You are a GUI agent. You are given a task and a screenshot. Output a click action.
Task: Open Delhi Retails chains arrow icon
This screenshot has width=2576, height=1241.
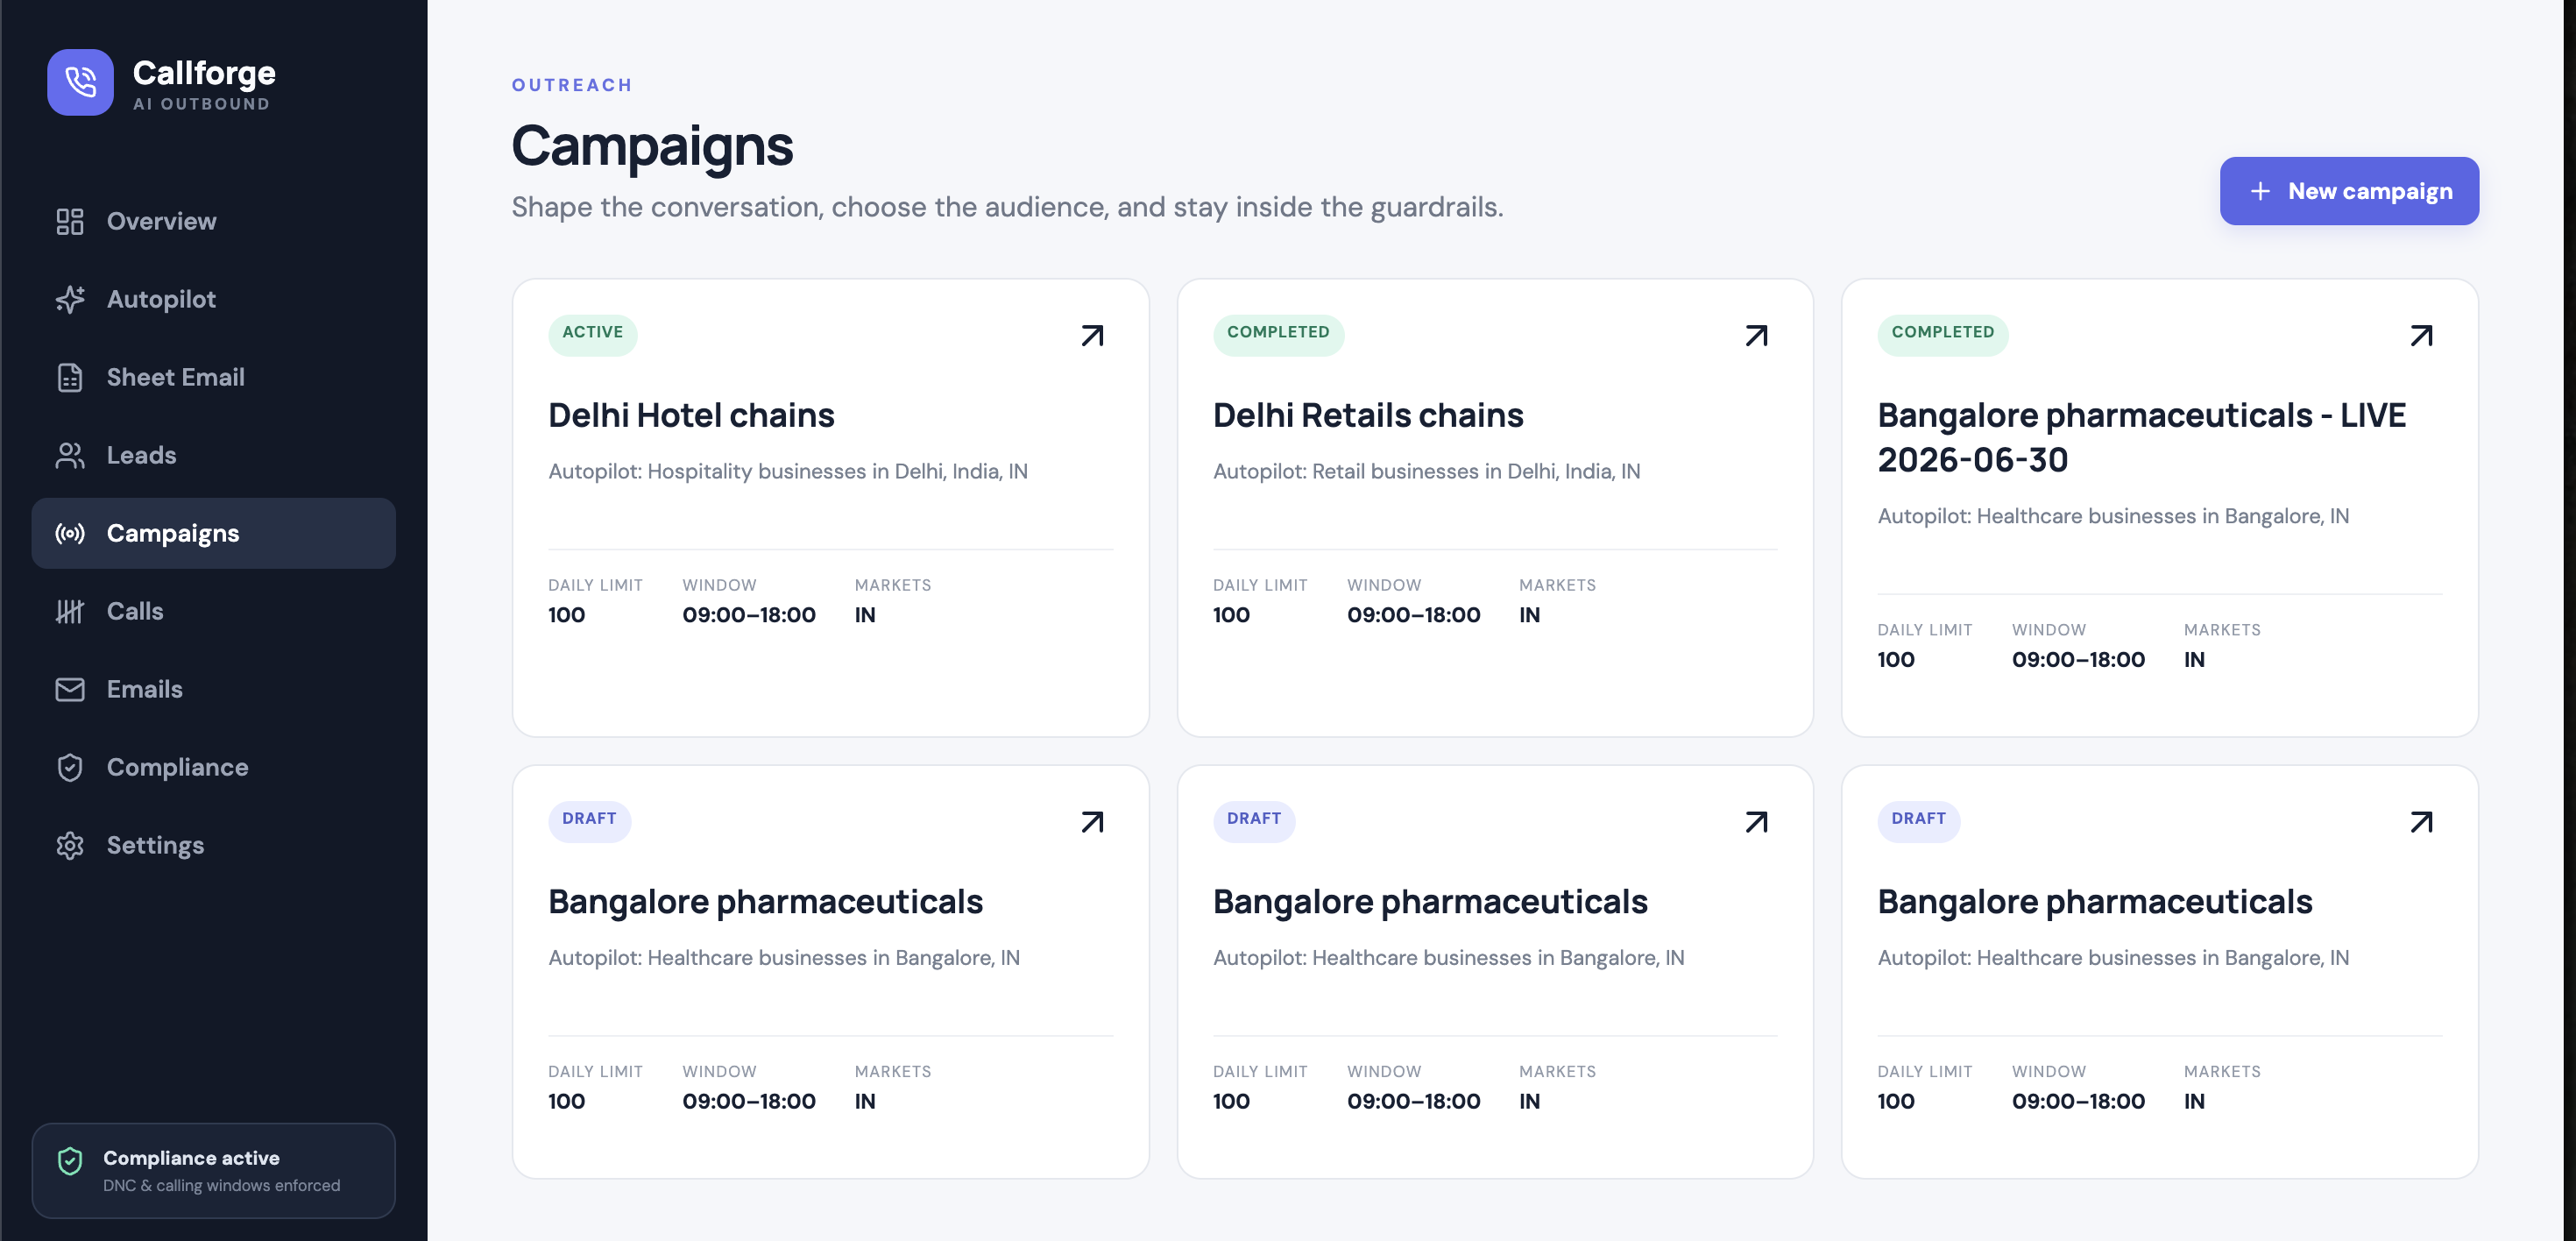tap(1756, 335)
